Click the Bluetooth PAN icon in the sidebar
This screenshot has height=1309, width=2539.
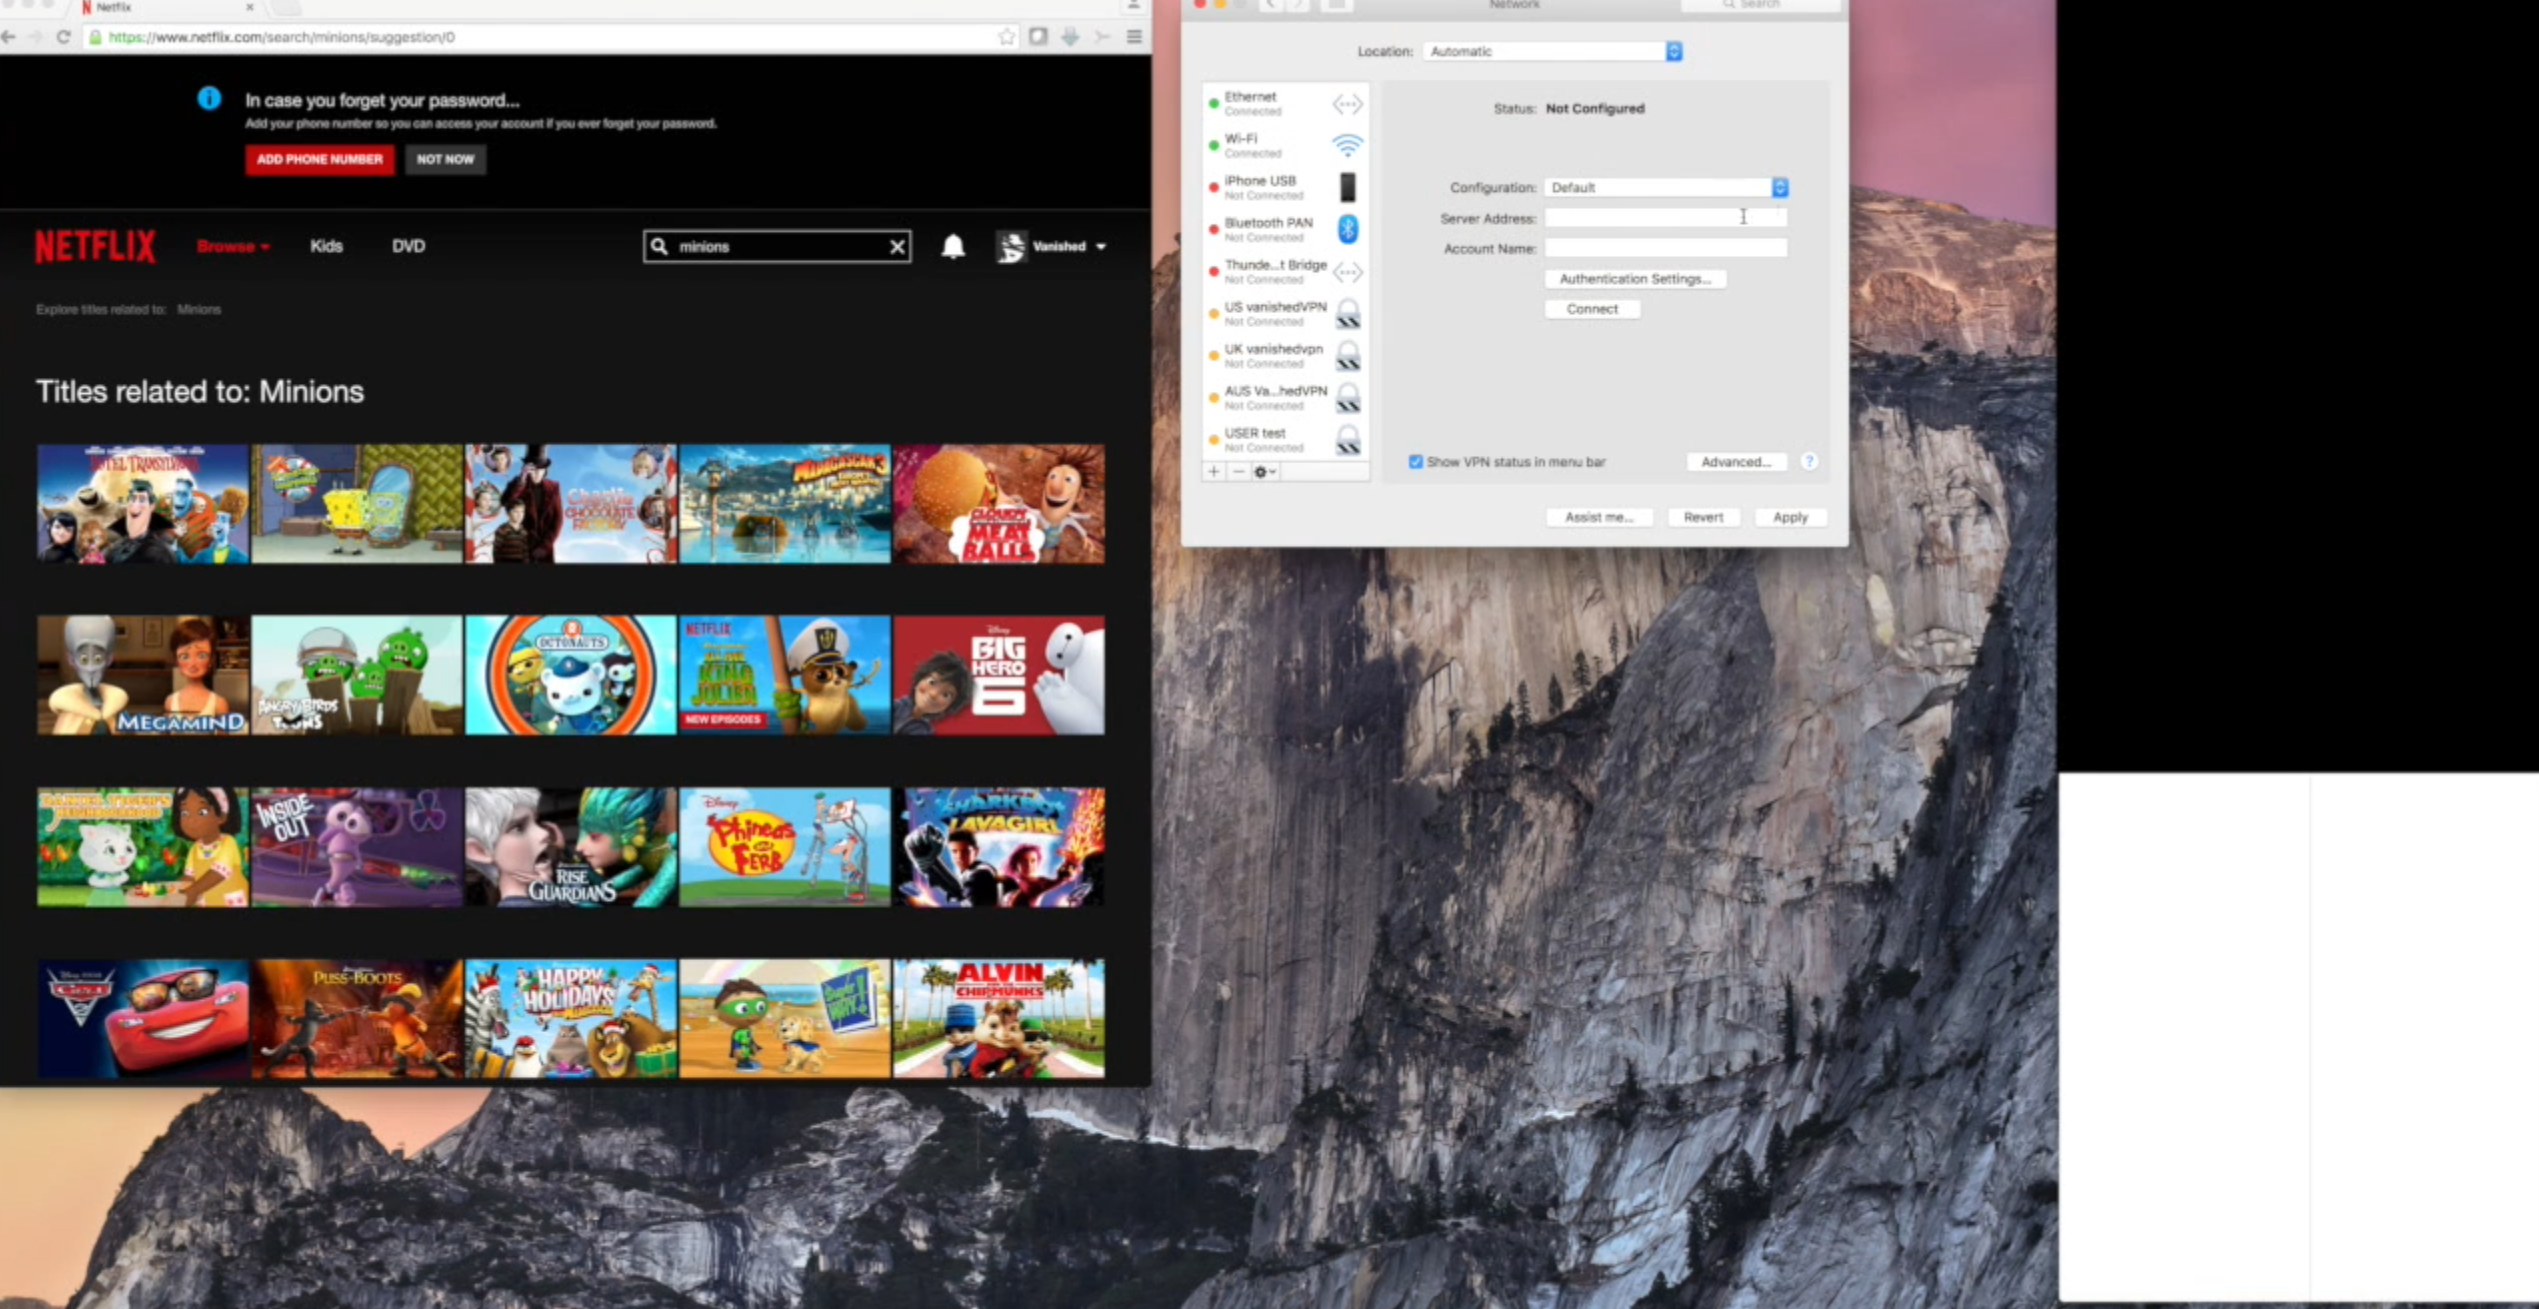pos(1347,228)
